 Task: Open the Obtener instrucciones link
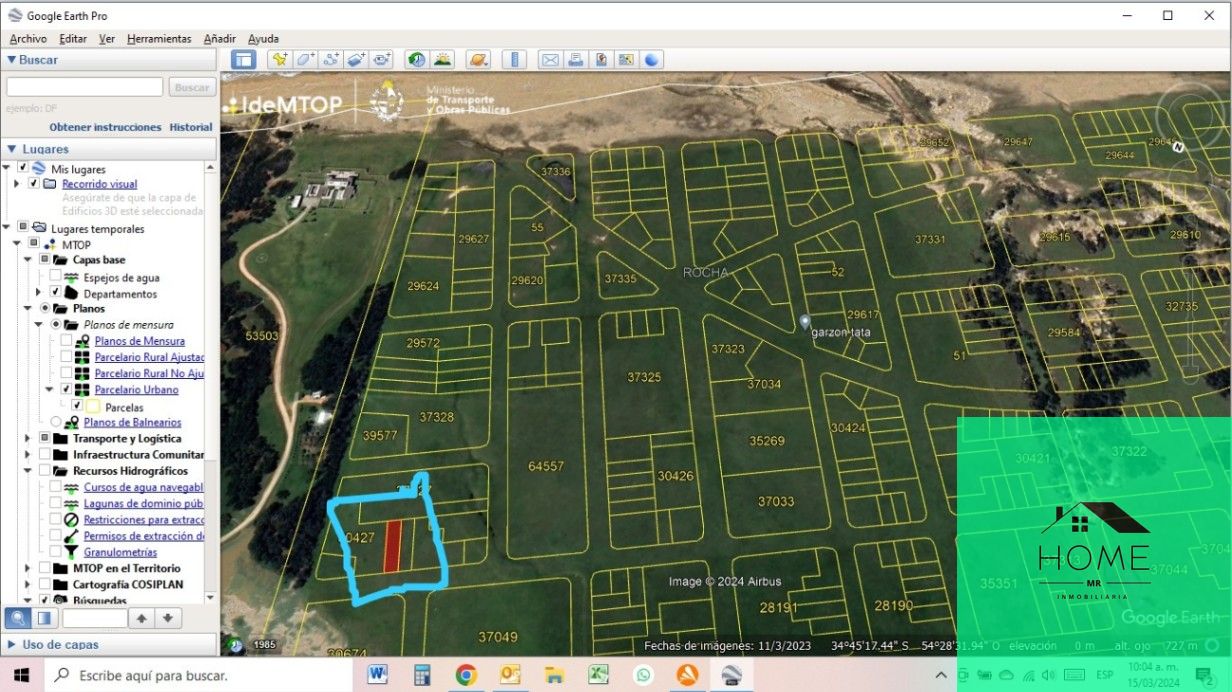coord(105,127)
